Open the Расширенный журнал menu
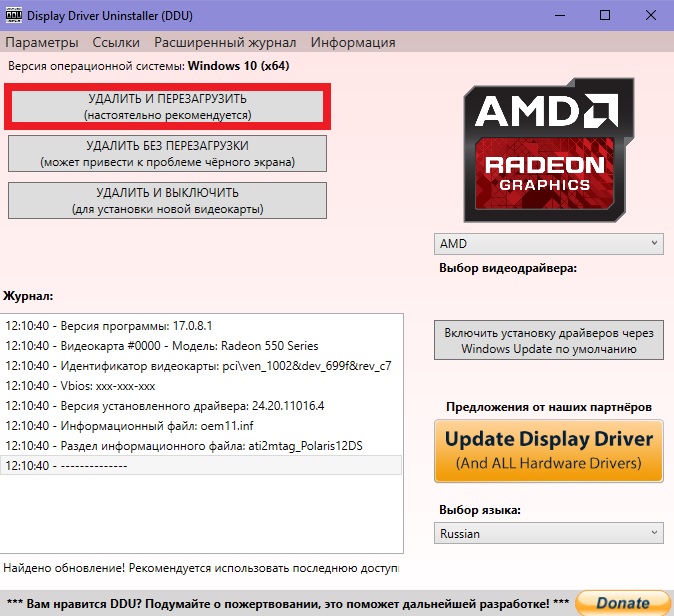This screenshot has height=616, width=674. point(225,43)
